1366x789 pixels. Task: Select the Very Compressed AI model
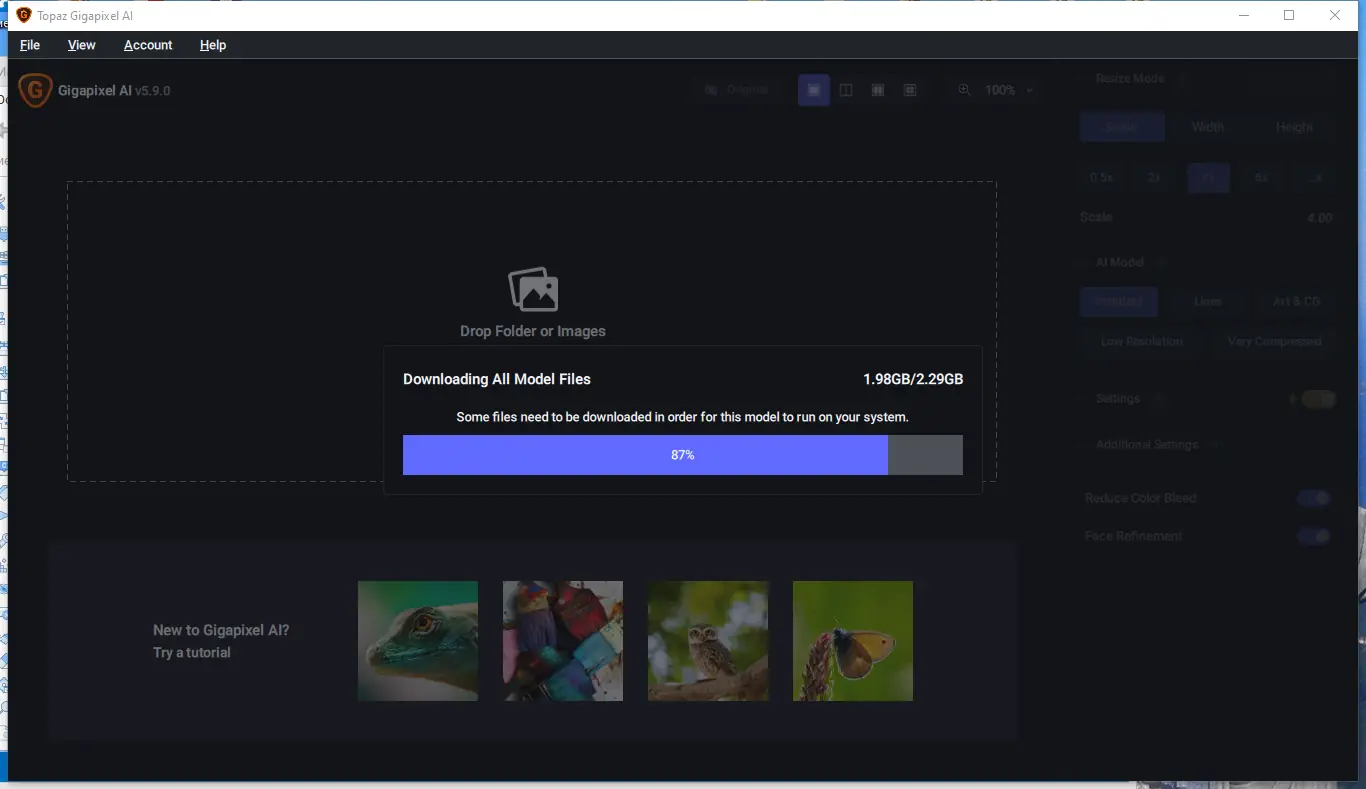coord(1275,341)
